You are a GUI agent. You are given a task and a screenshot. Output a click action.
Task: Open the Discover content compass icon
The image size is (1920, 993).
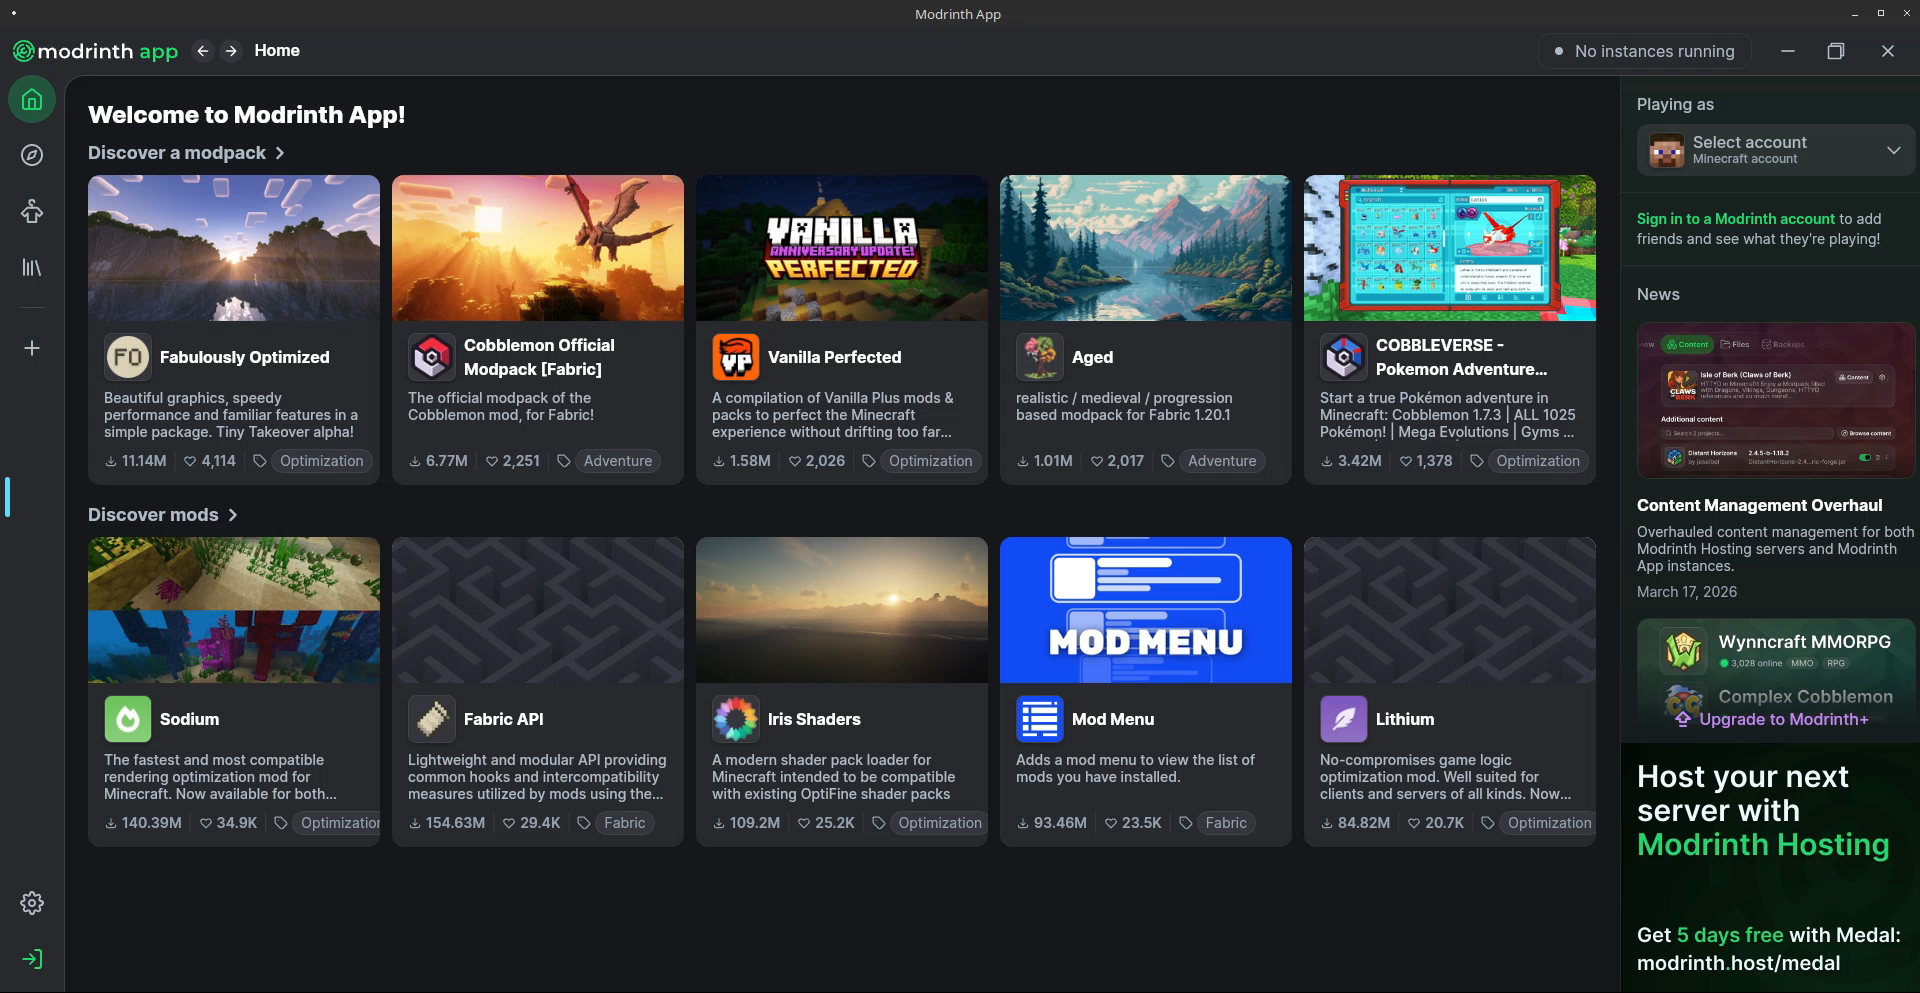pos(32,155)
